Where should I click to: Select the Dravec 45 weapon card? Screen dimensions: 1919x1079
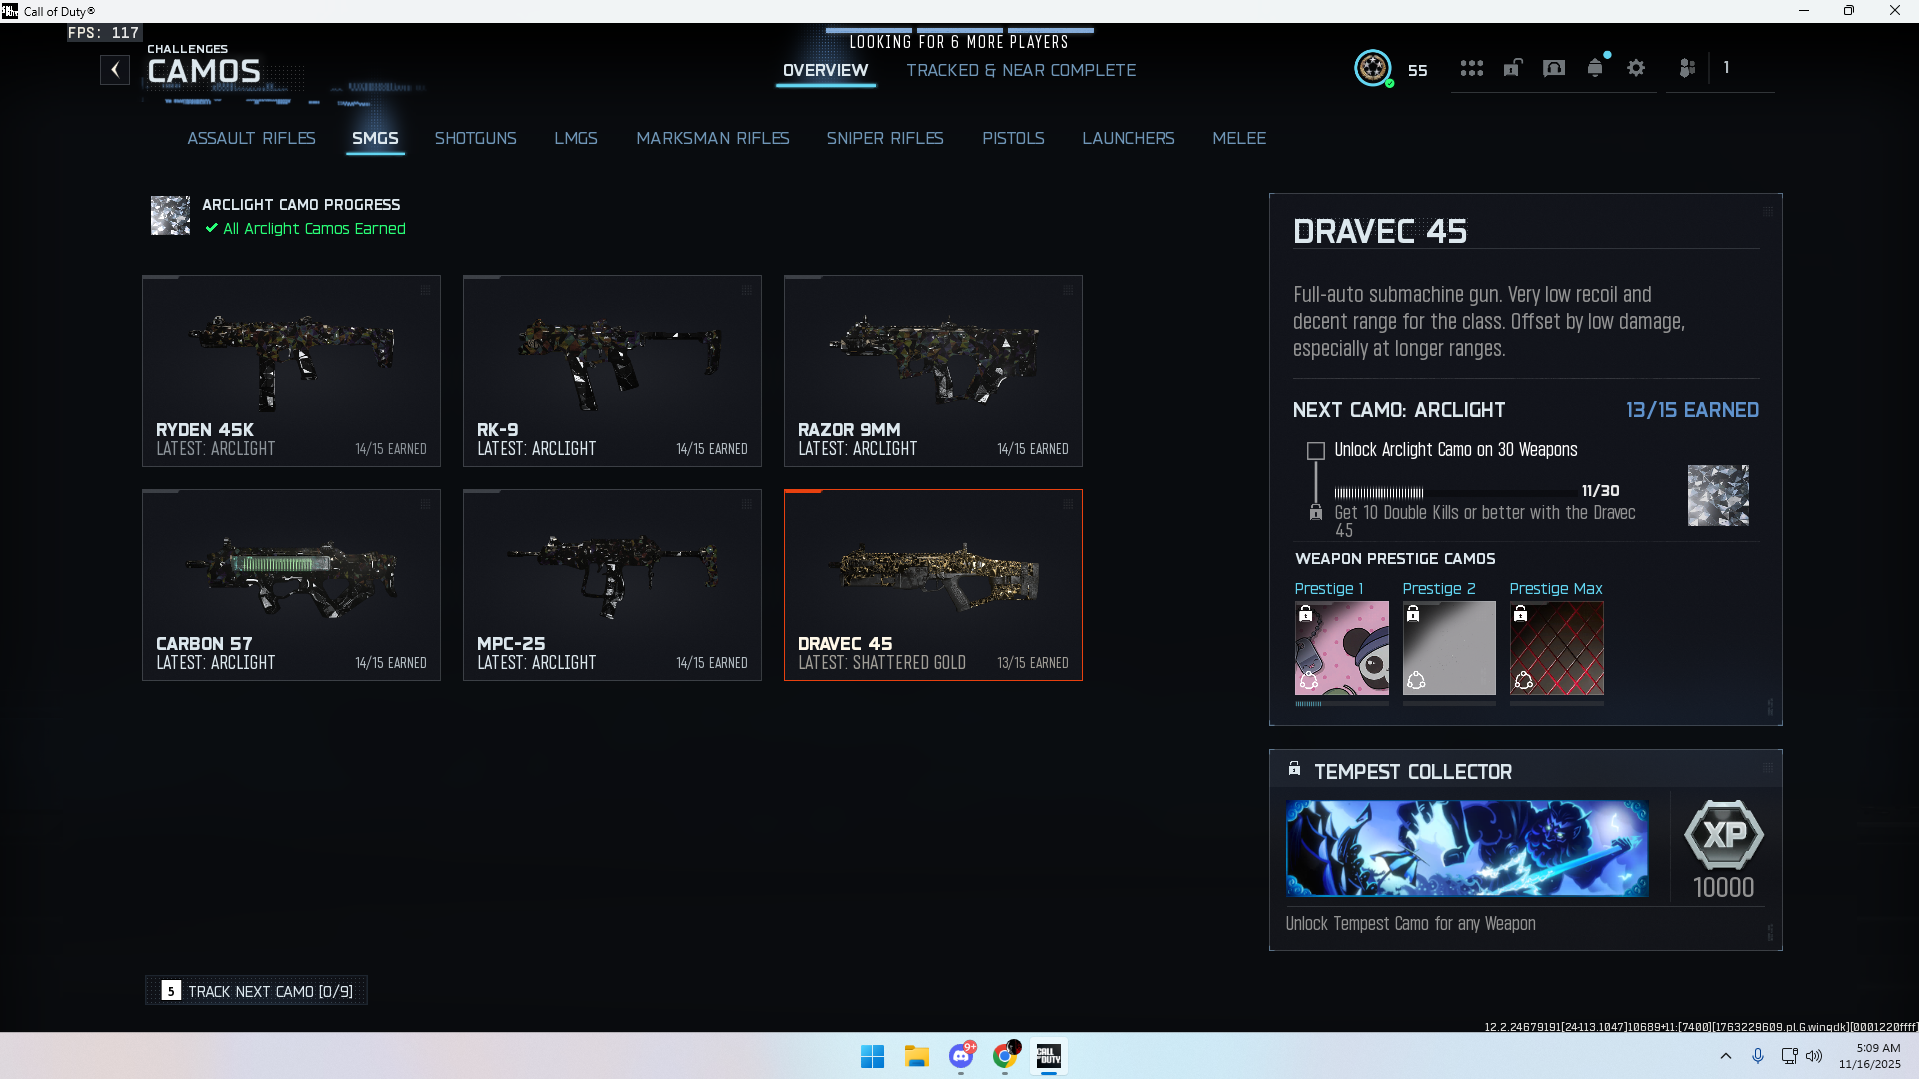[933, 585]
